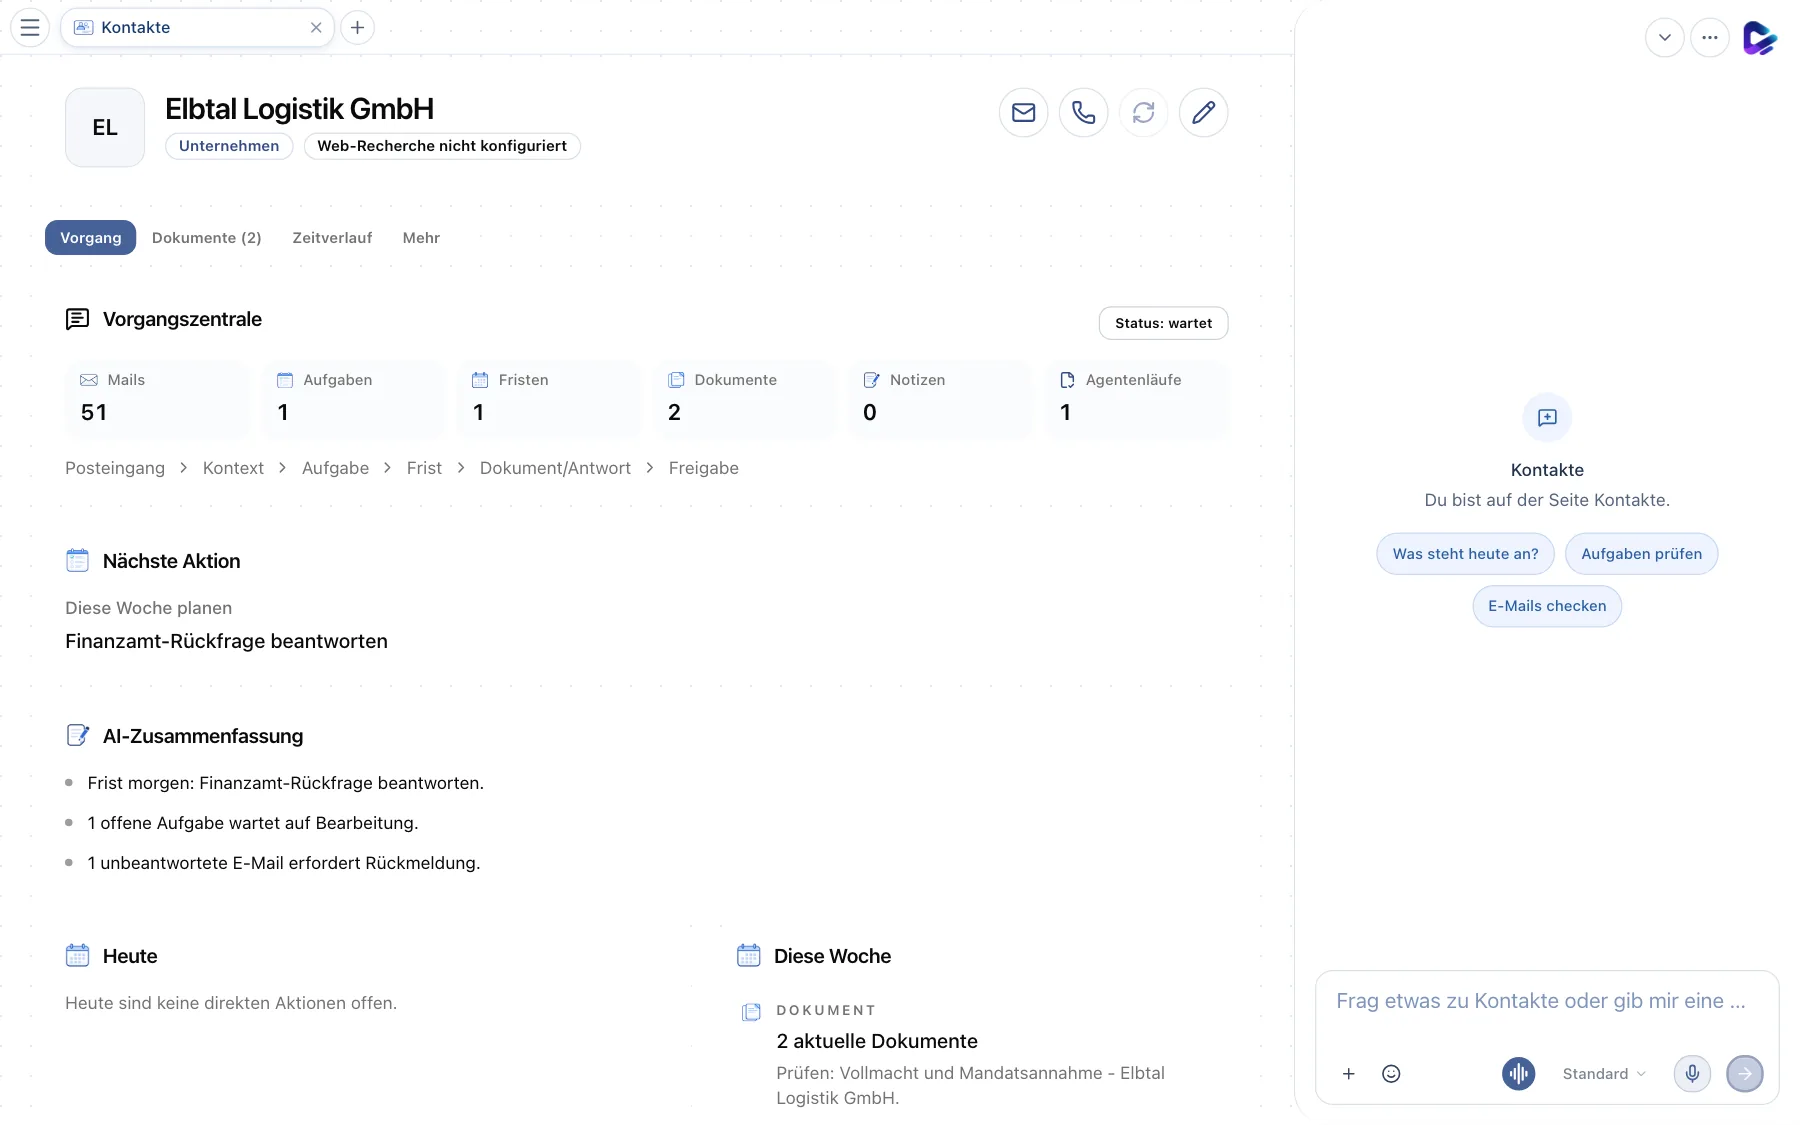Close the Kontakte tab
Screen dimensions: 1800x1125
tap(316, 28)
